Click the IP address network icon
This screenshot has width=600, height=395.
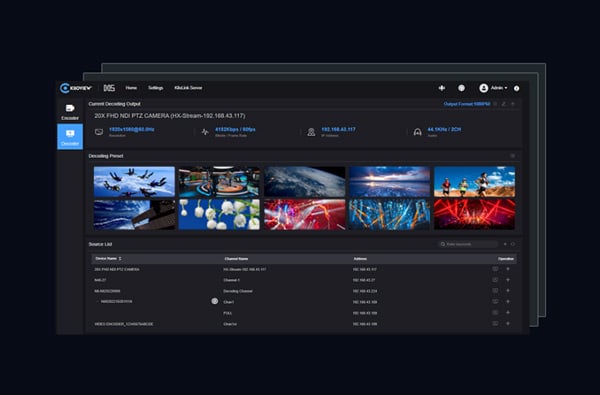[311, 132]
